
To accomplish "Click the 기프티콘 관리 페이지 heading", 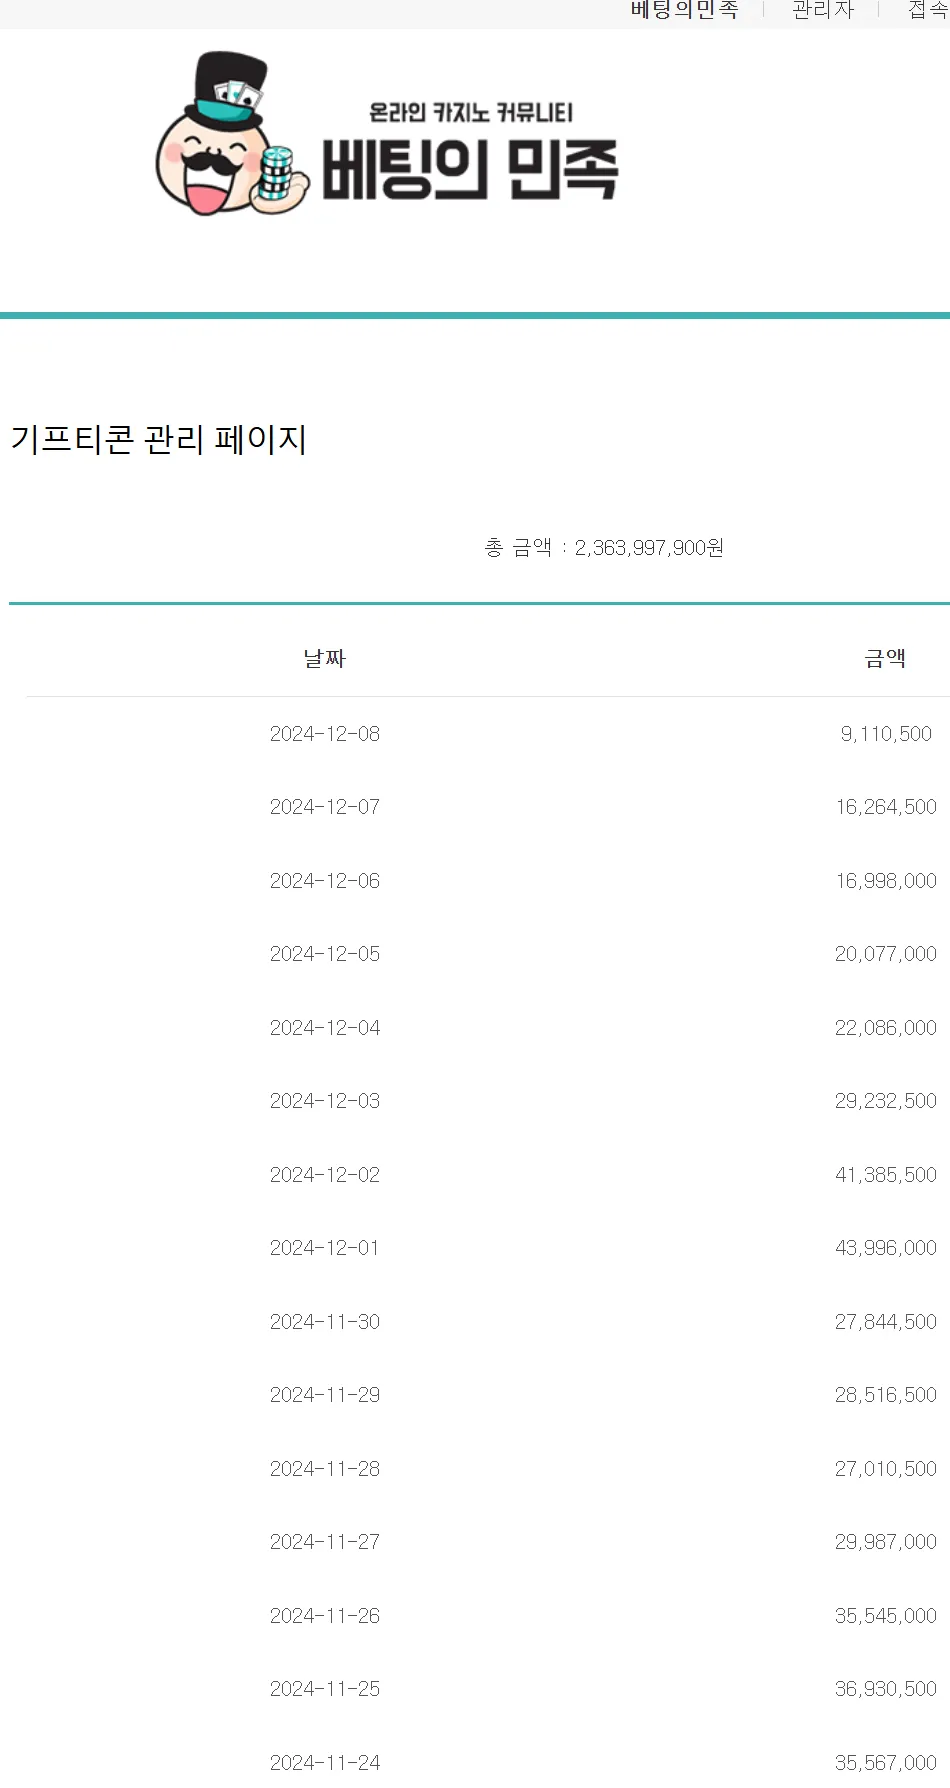I will click(x=159, y=440).
